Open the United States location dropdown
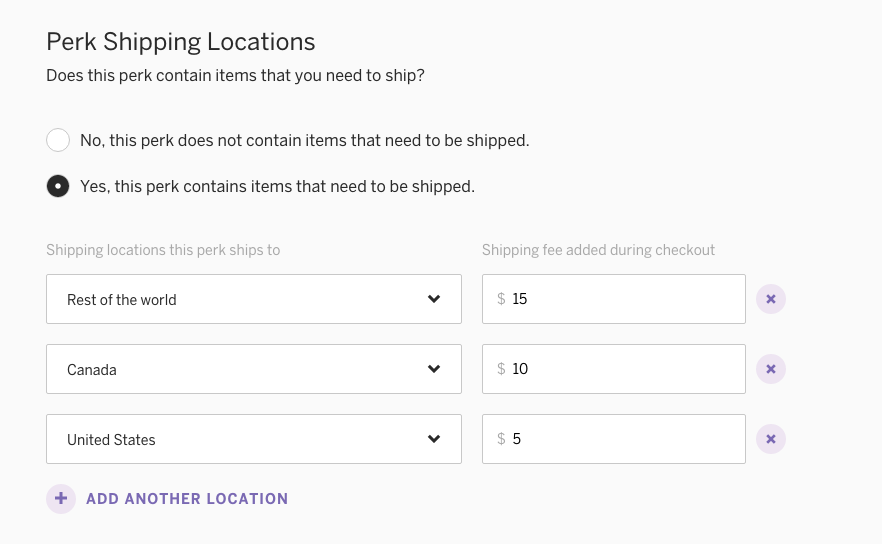The image size is (882, 544). pos(254,439)
